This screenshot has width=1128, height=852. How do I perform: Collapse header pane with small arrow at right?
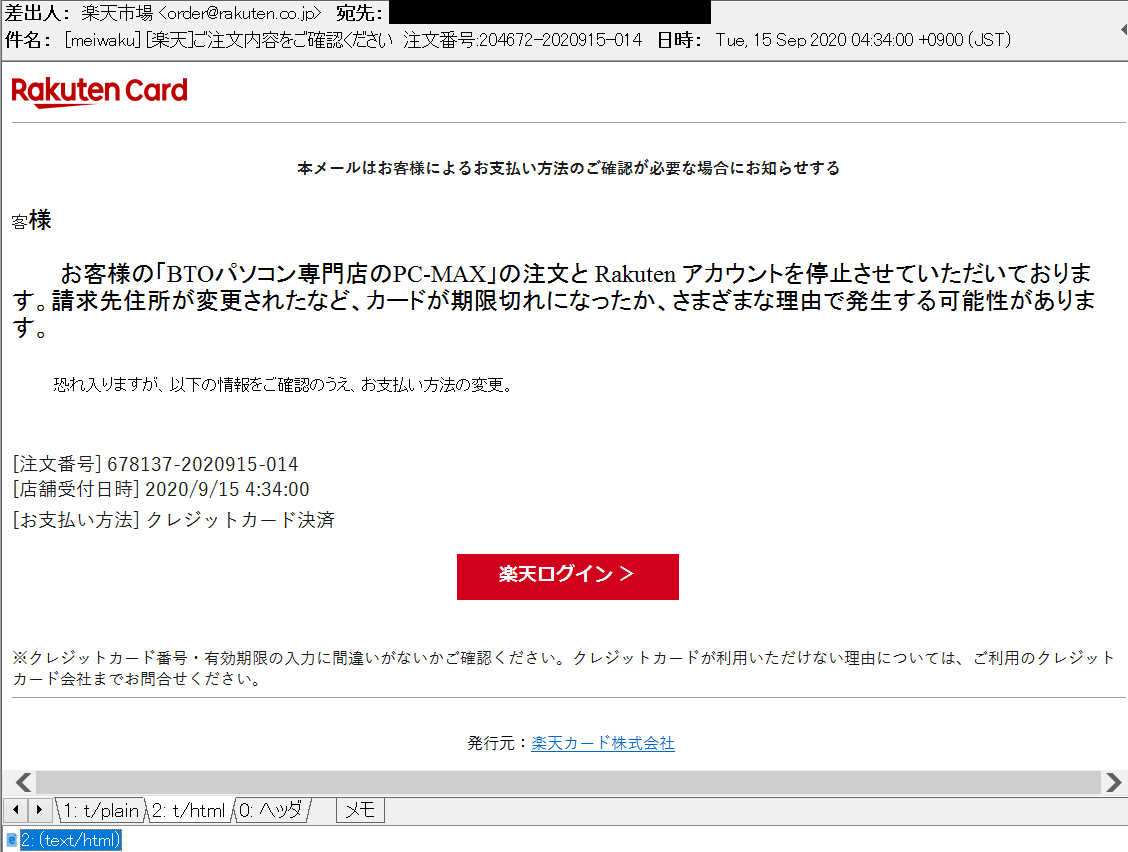point(1123,30)
